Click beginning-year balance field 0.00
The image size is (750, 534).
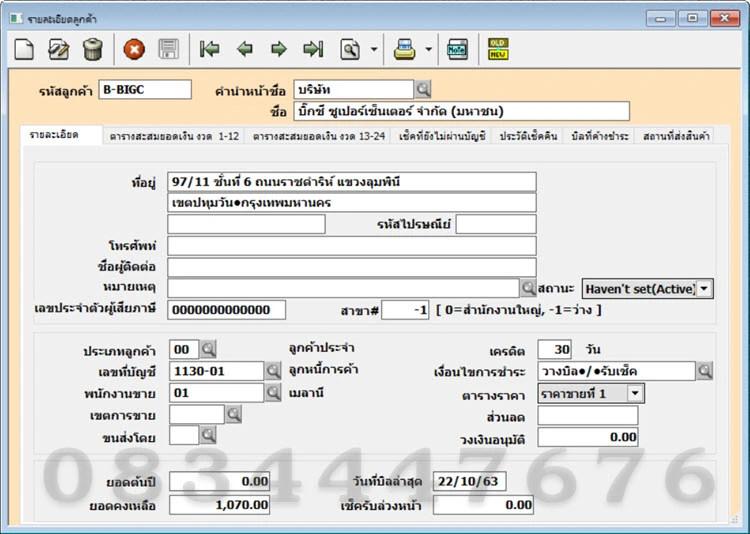click(220, 481)
